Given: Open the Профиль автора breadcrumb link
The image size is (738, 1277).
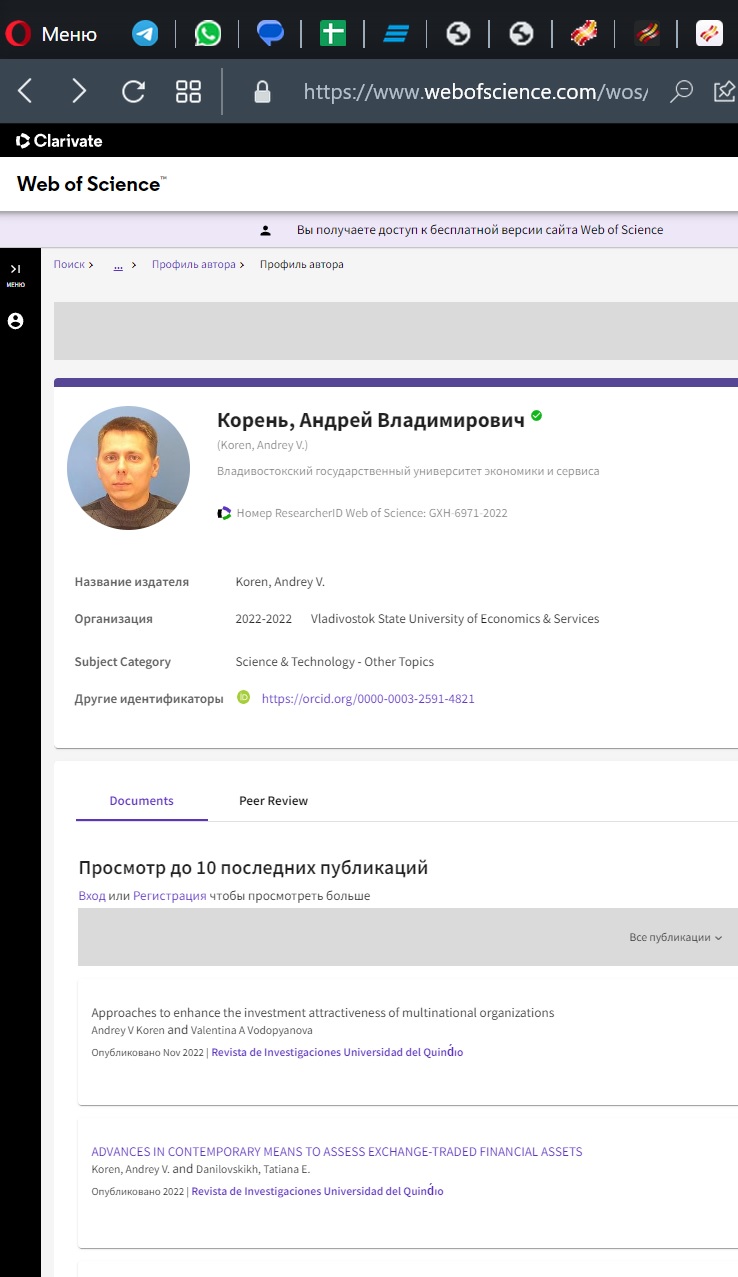Looking at the screenshot, I should pos(194,265).
